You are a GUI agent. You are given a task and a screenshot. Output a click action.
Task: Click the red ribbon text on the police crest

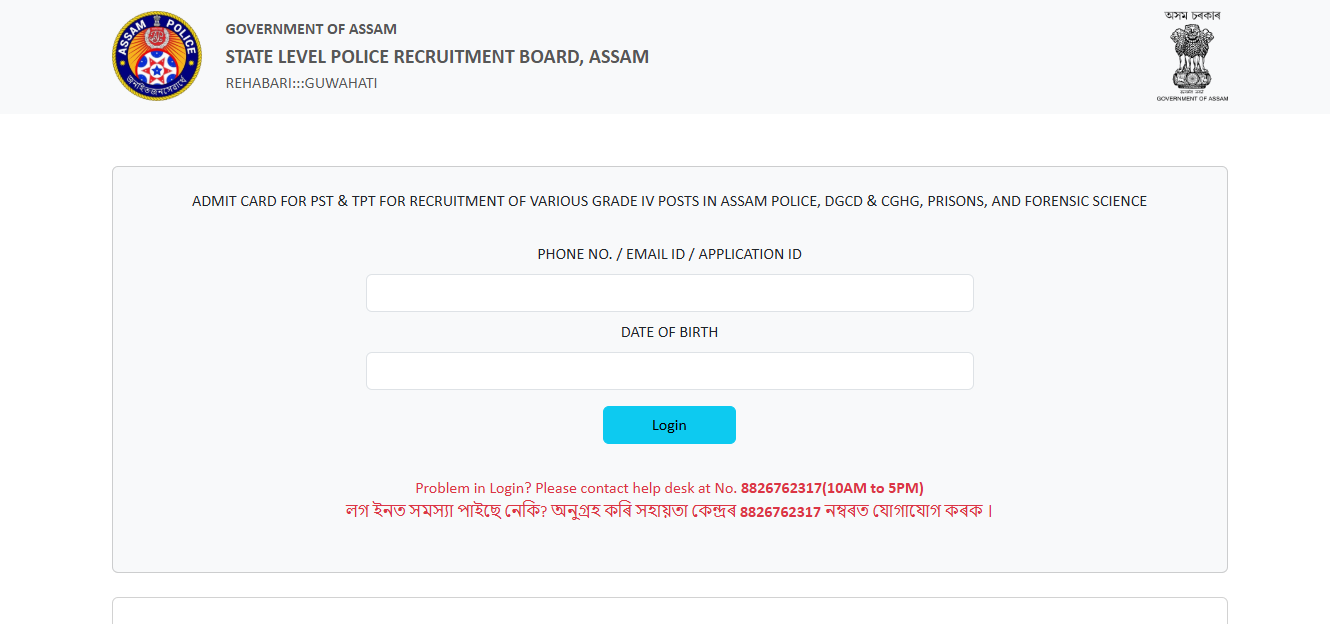[157, 80]
